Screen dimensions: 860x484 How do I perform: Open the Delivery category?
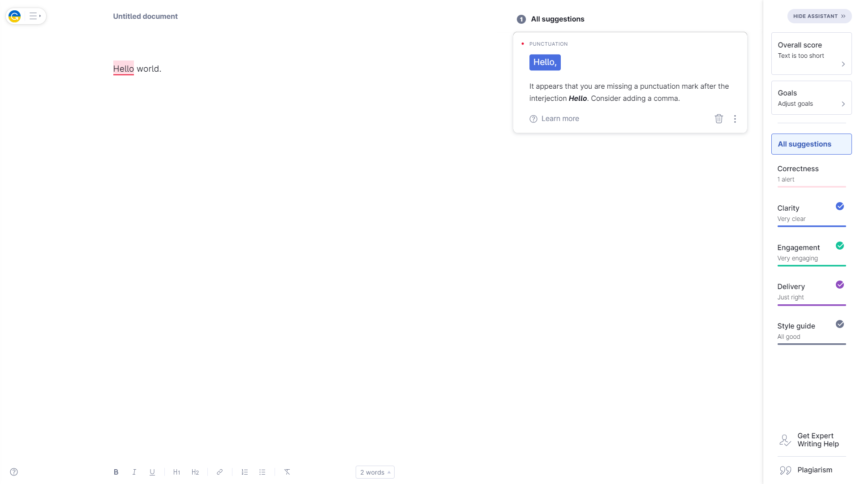[x=811, y=292]
